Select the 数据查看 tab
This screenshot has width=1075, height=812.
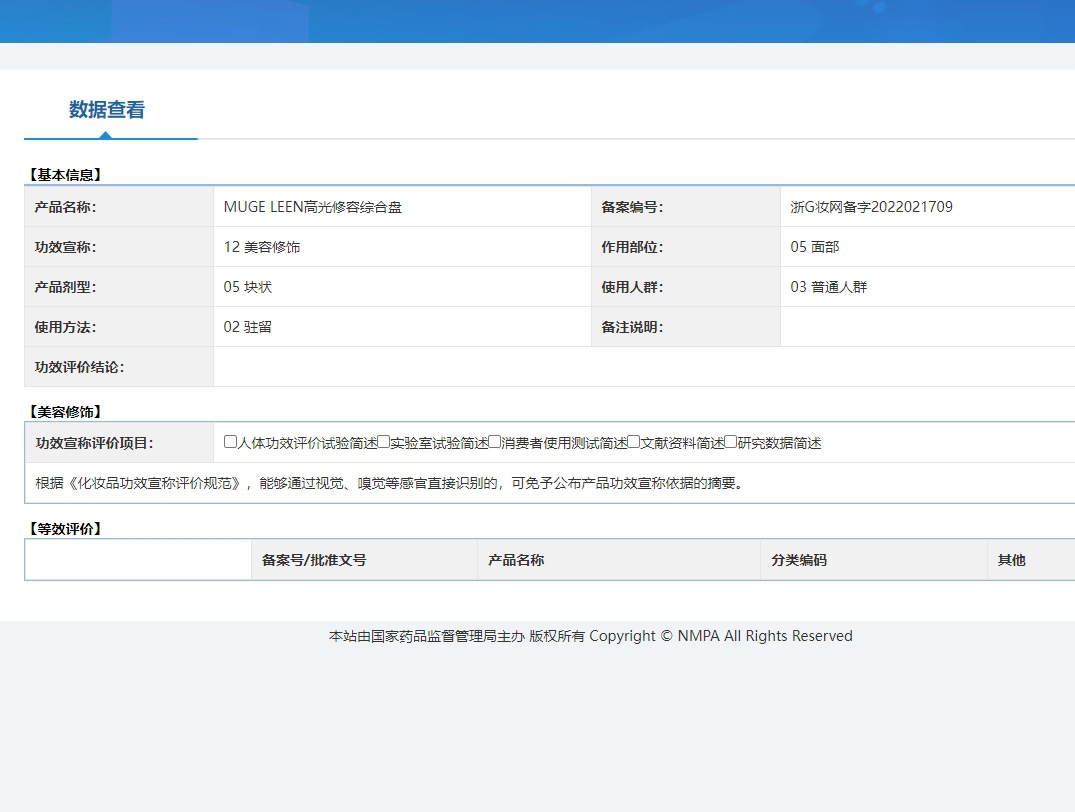[x=107, y=110]
